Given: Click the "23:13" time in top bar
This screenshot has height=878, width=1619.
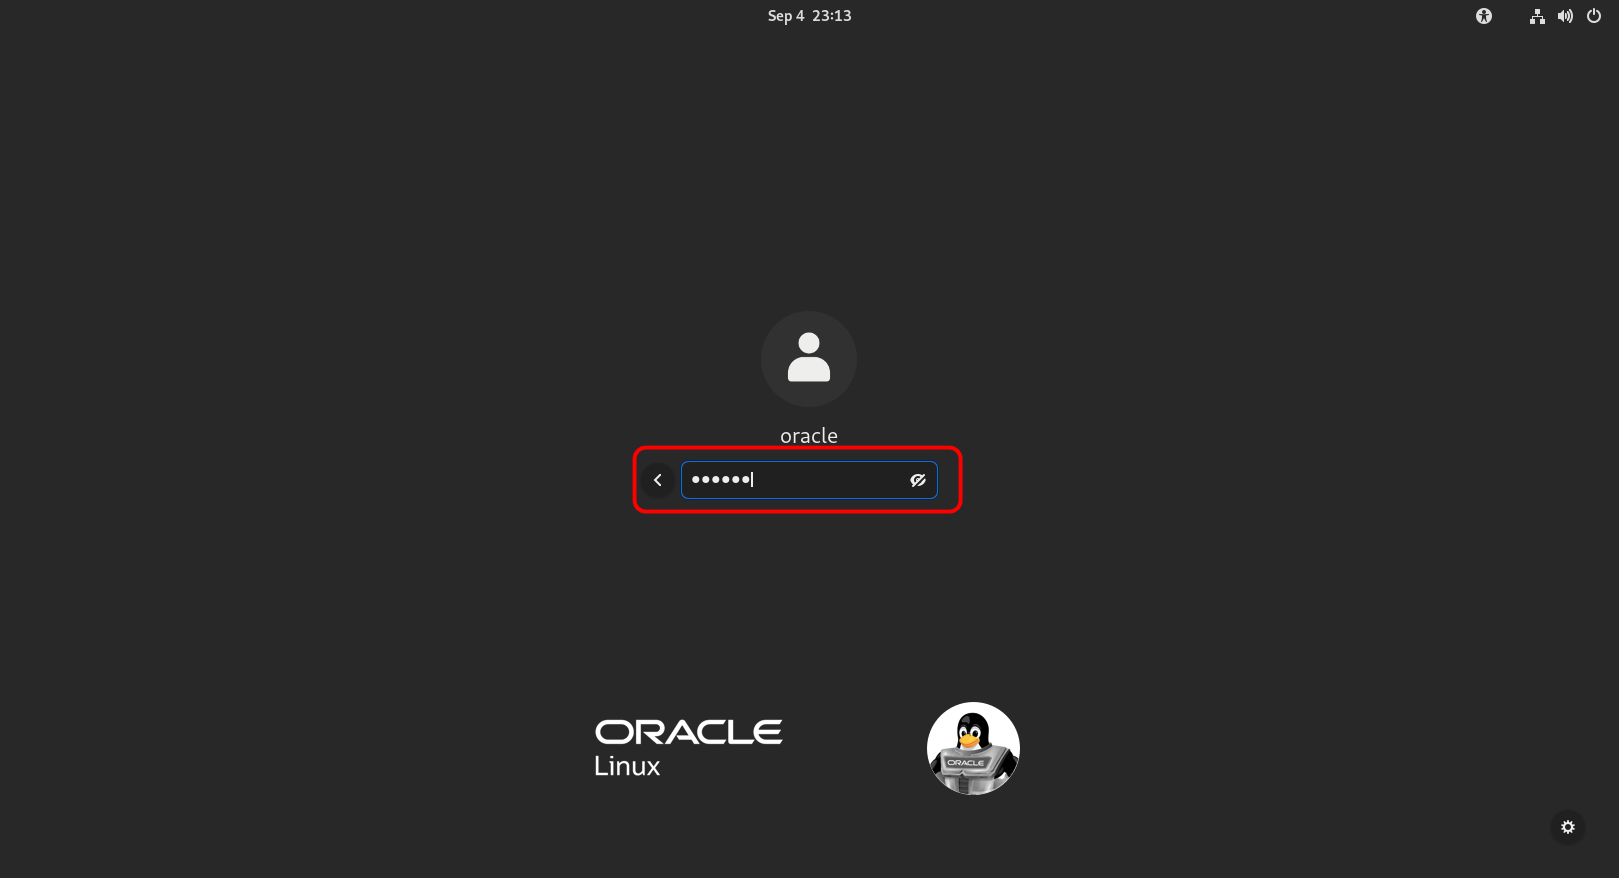Looking at the screenshot, I should 832,16.
